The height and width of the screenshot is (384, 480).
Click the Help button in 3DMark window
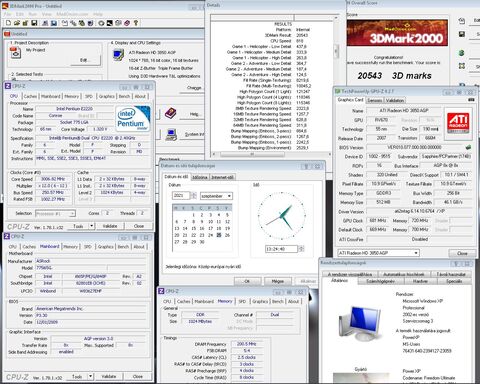(194, 114)
